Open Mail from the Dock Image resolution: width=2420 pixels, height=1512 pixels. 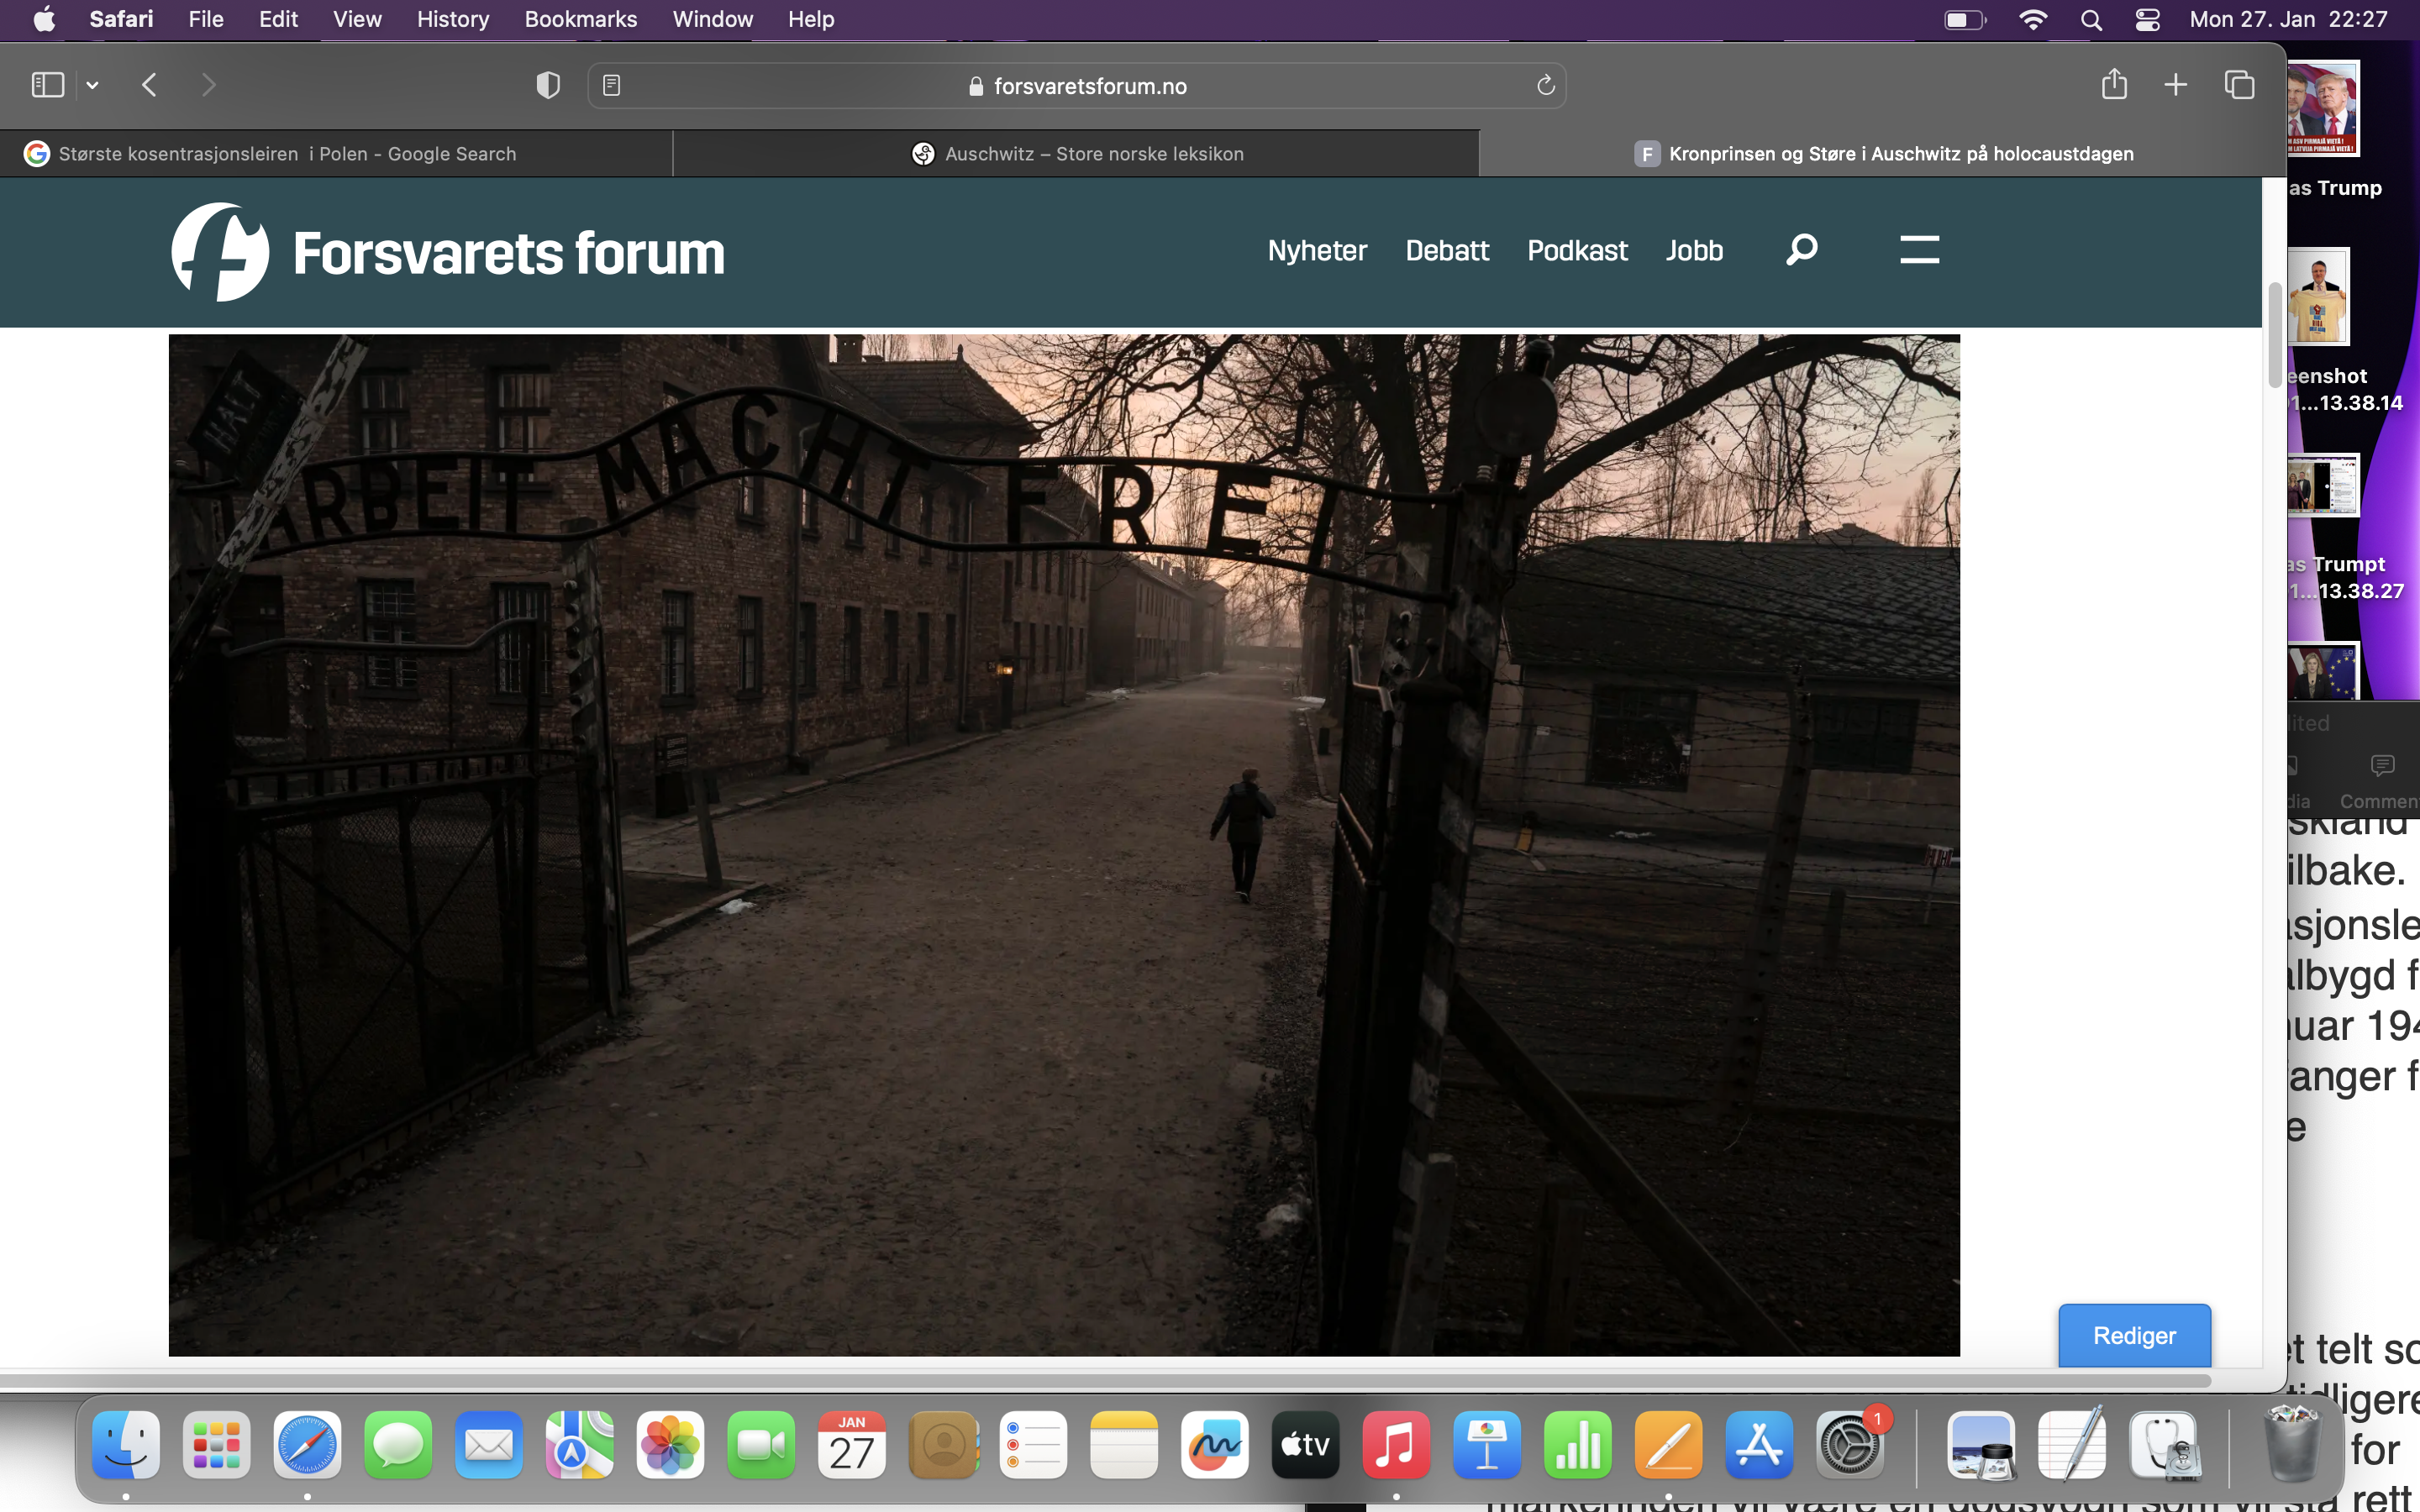pos(489,1445)
